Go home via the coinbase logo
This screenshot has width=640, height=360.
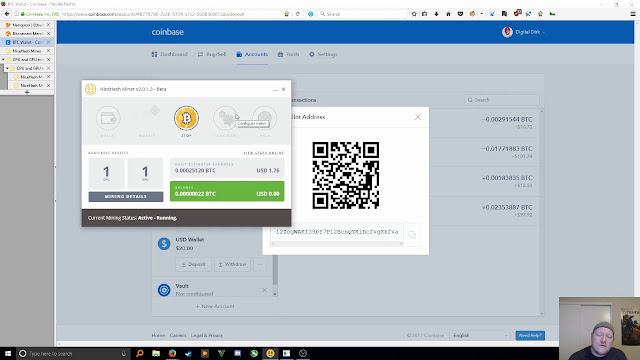[x=168, y=32]
